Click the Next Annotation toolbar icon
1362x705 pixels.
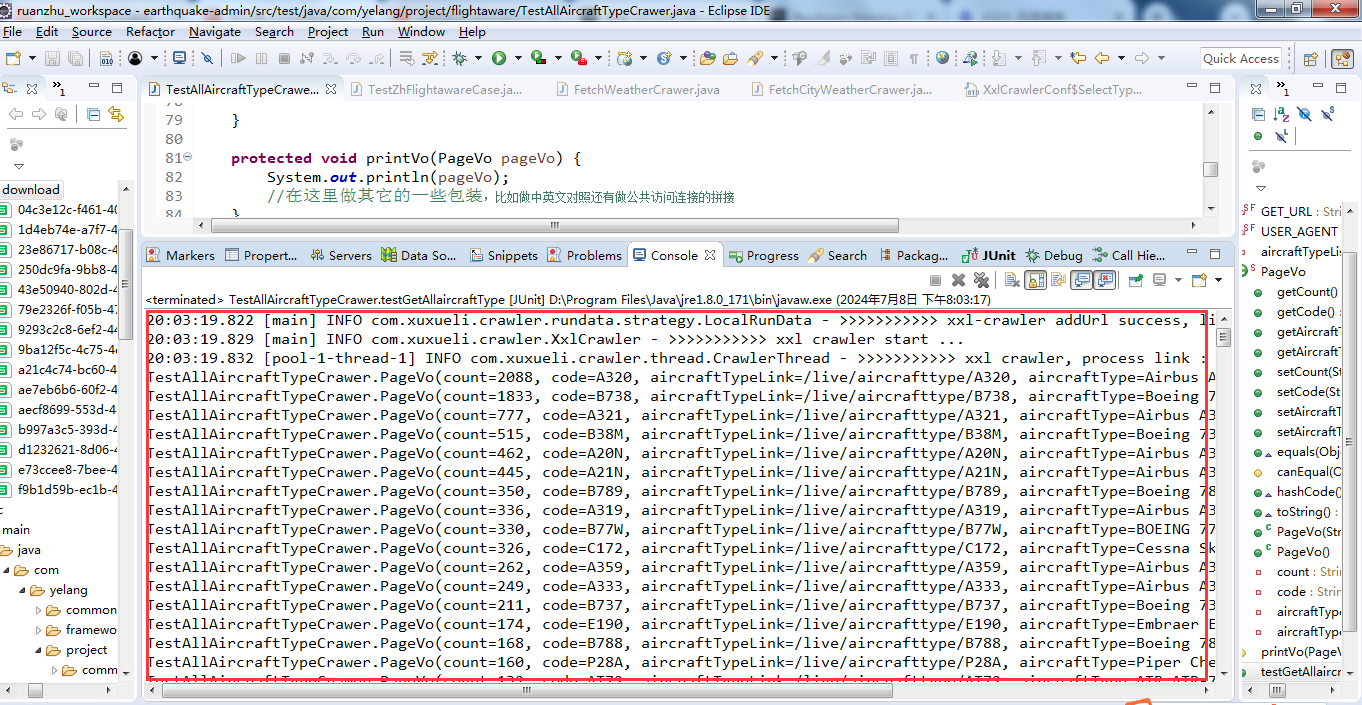click(998, 58)
